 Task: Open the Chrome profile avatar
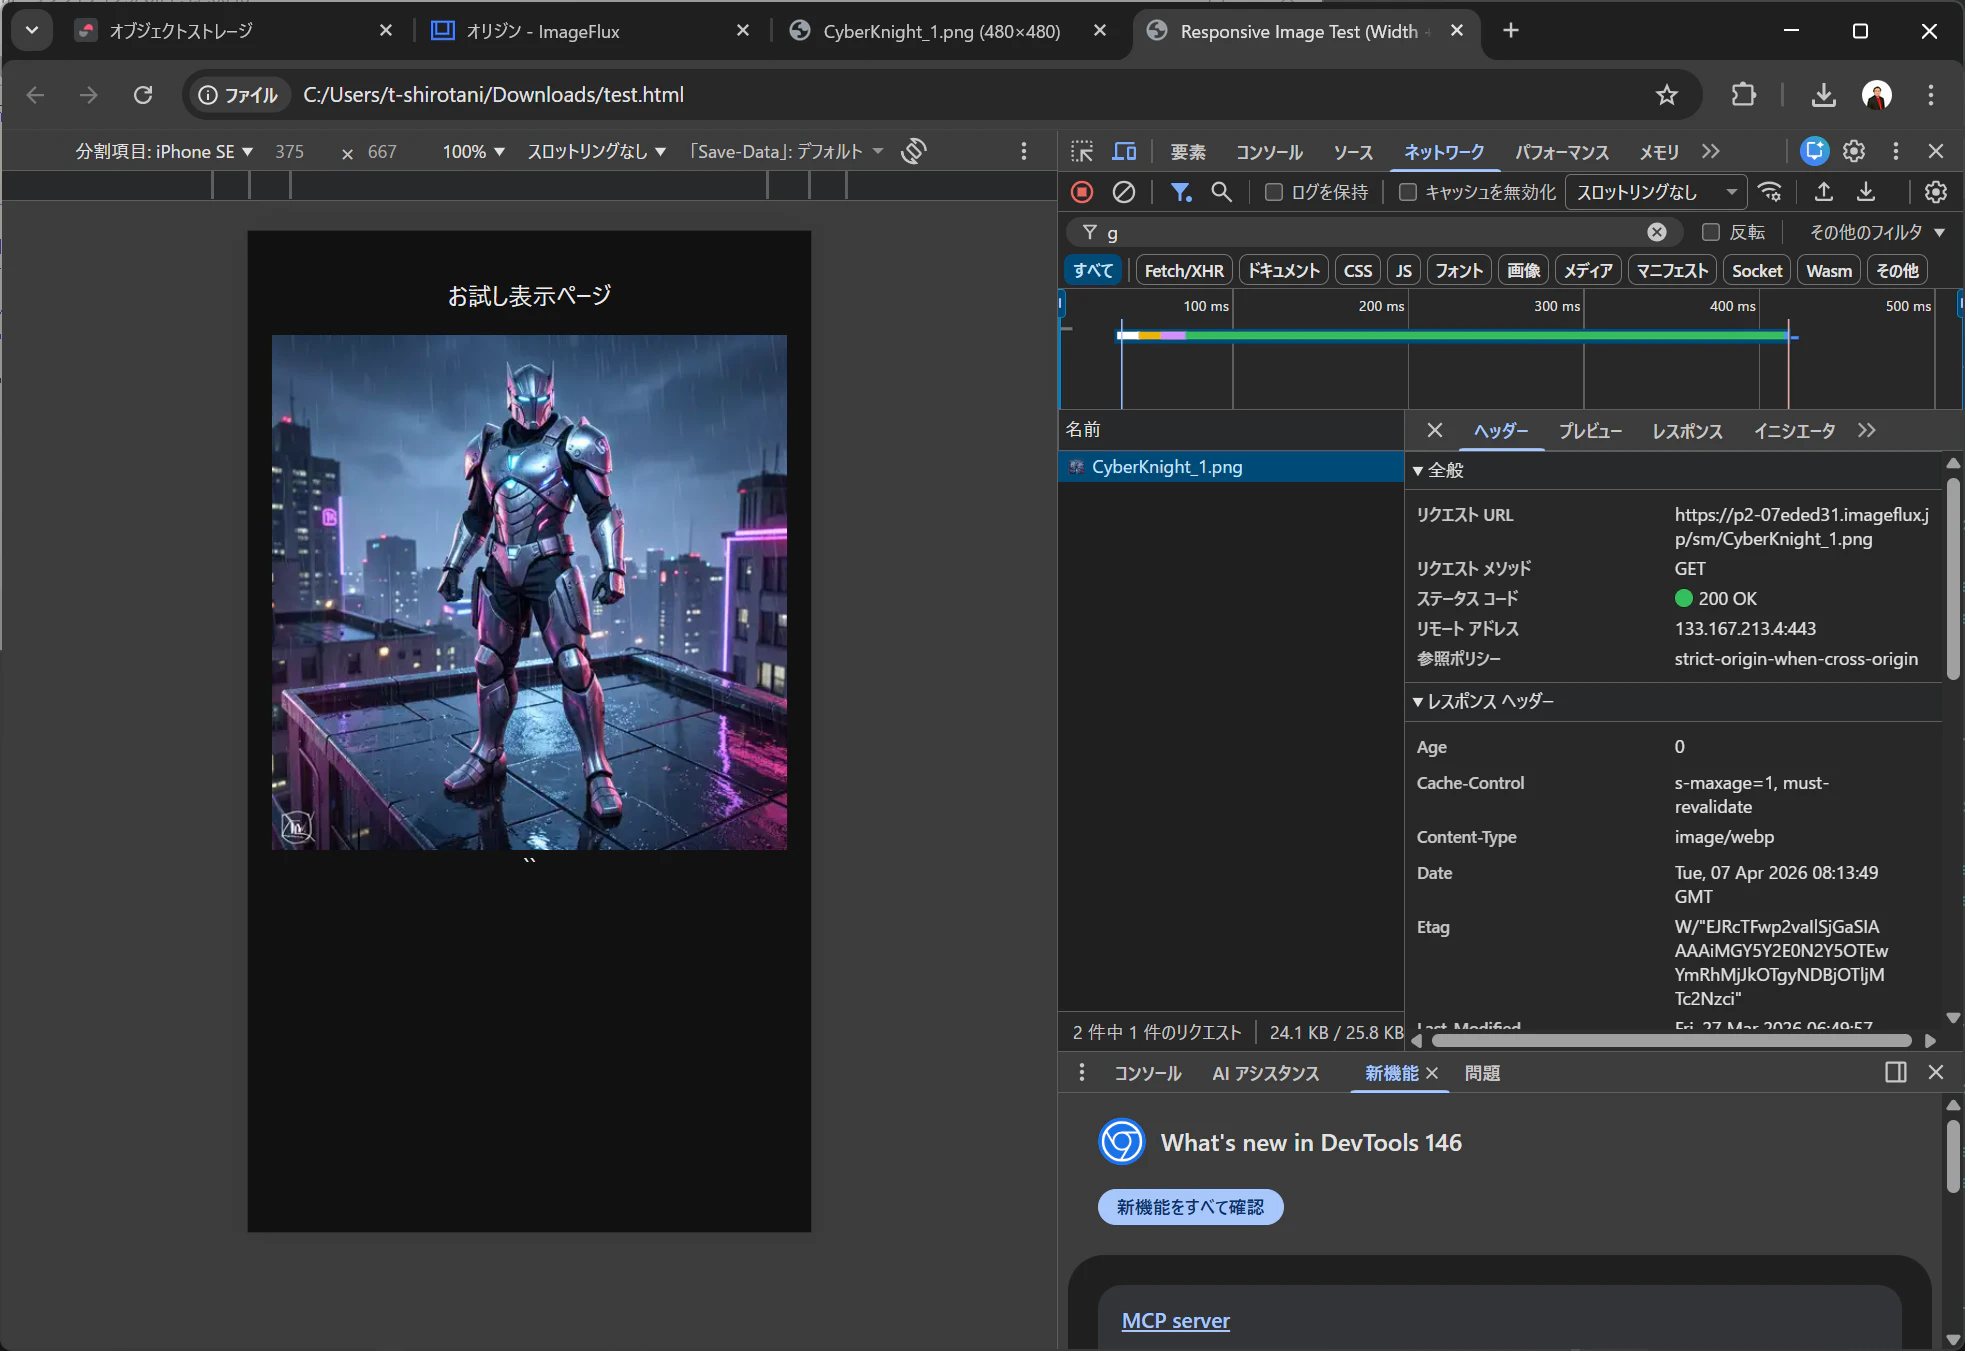pos(1877,95)
